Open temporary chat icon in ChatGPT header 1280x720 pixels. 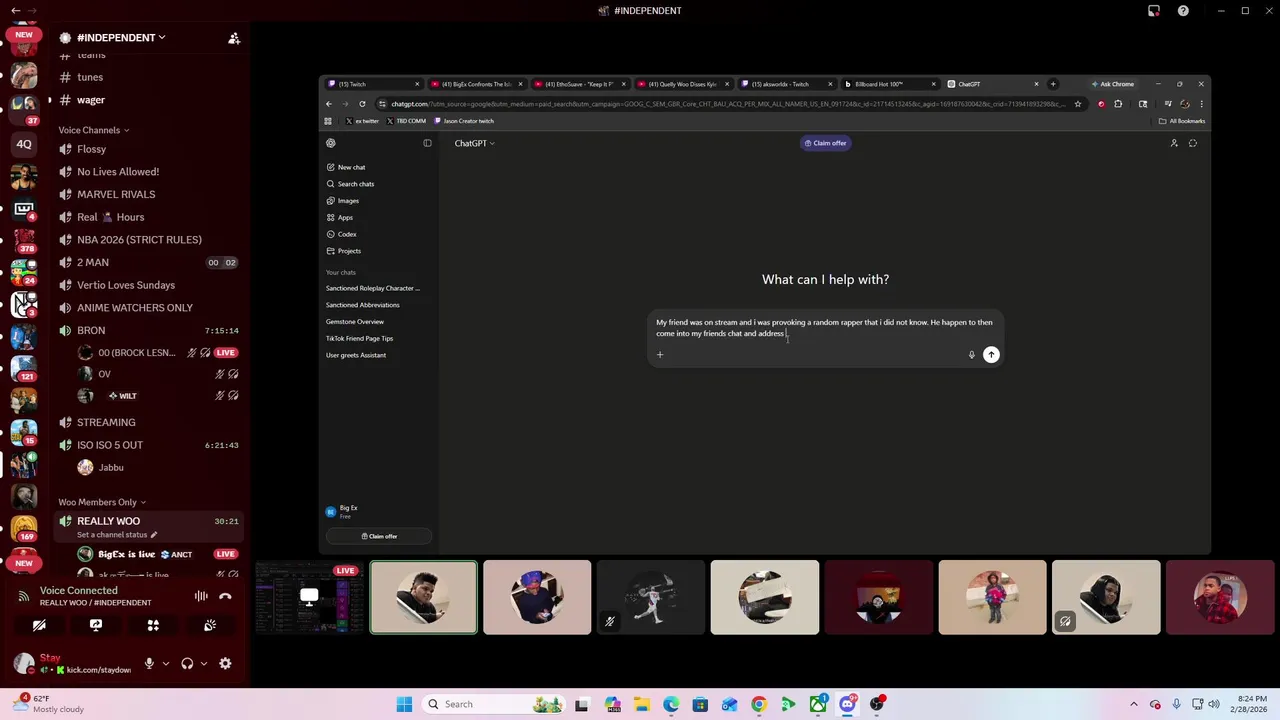point(1193,143)
